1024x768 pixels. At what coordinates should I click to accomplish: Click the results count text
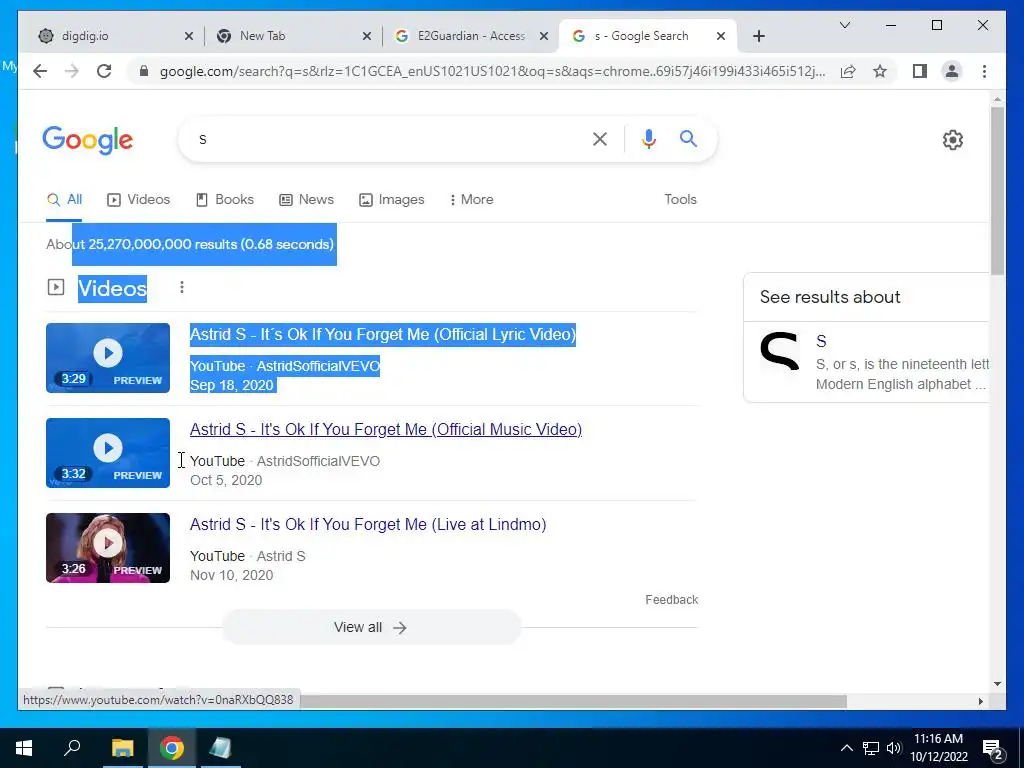(190, 244)
